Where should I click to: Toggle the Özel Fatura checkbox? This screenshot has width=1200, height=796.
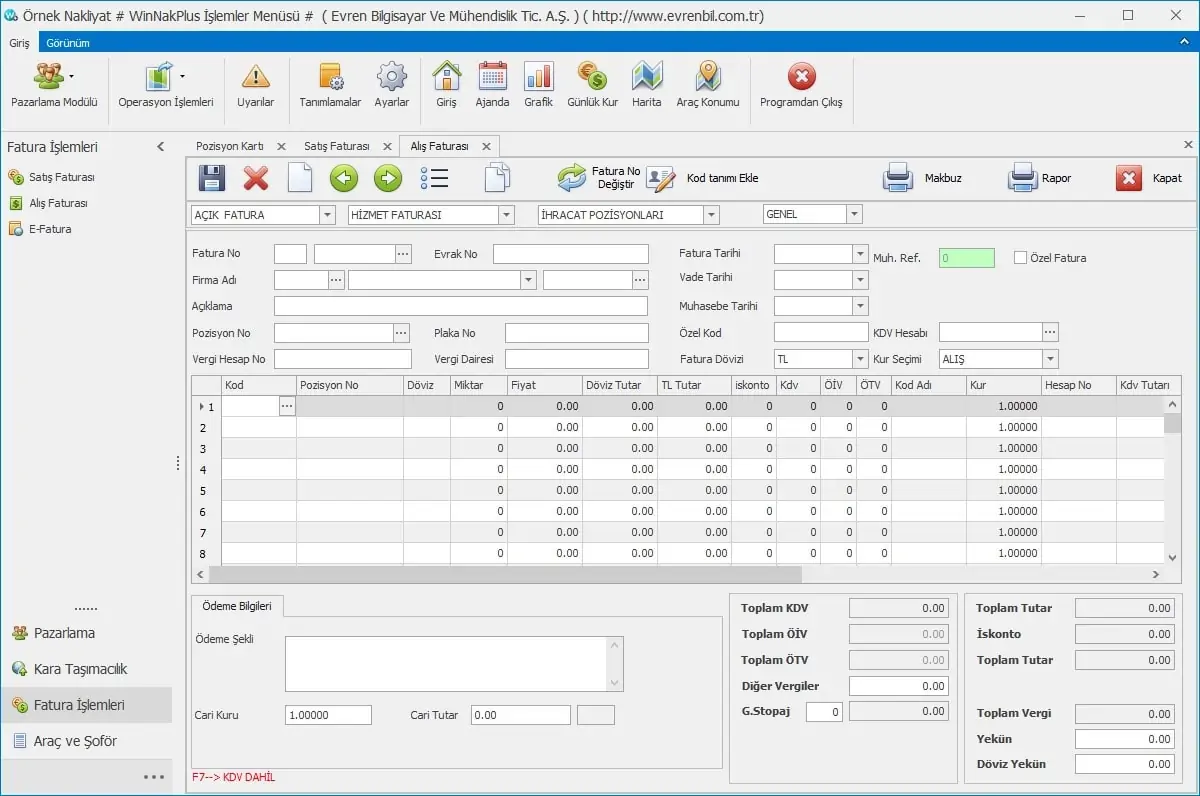(x=1020, y=258)
